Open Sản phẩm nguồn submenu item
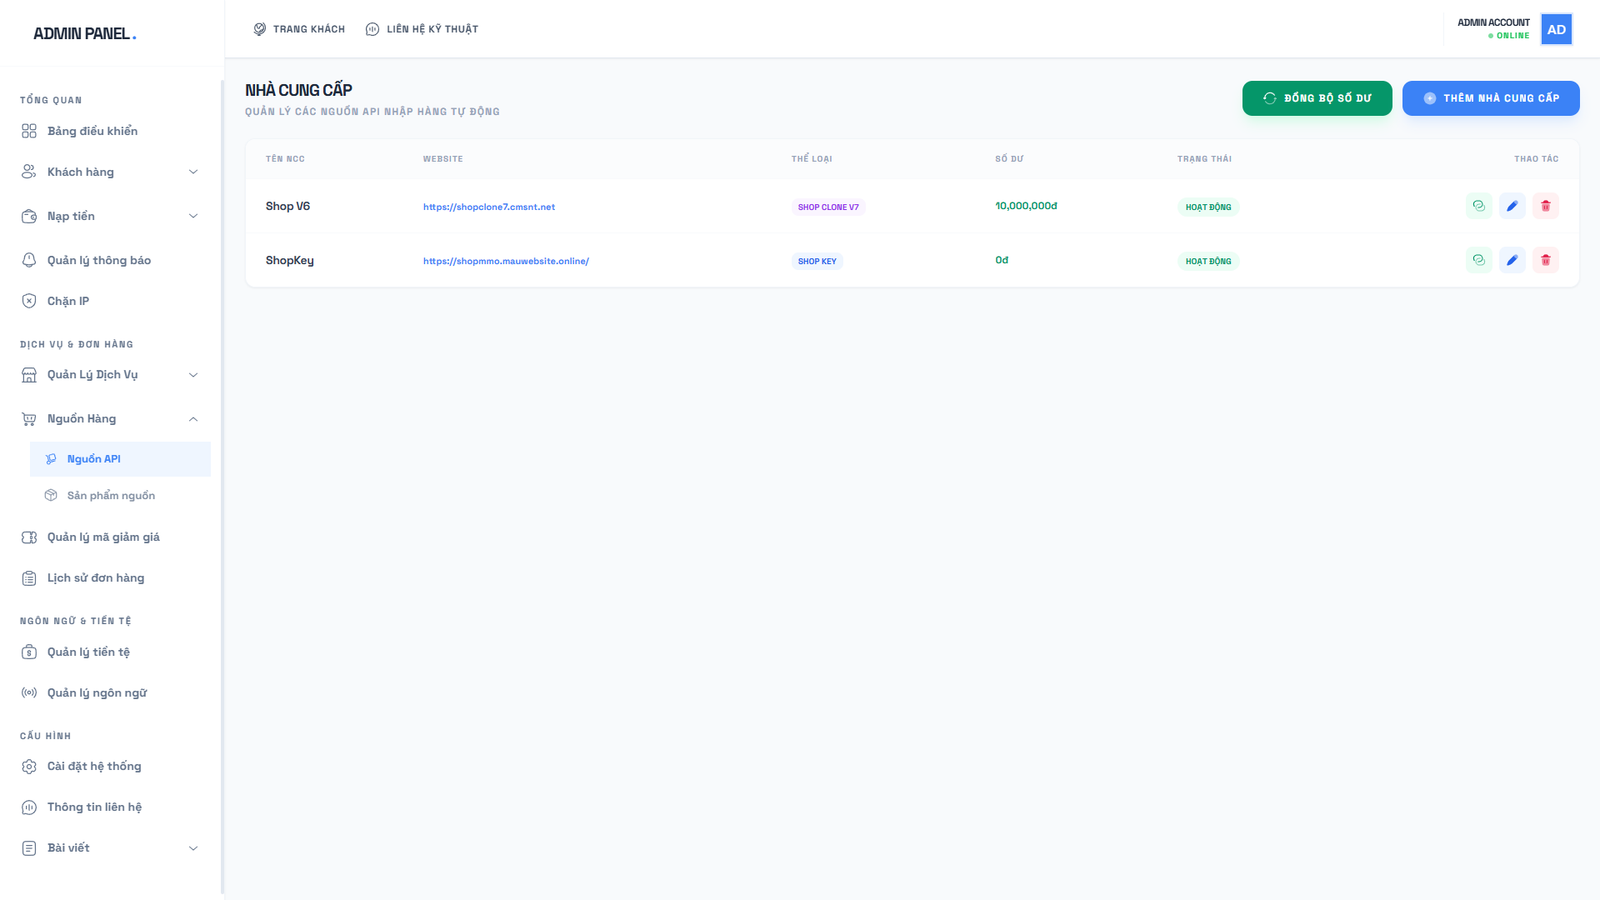 point(111,496)
